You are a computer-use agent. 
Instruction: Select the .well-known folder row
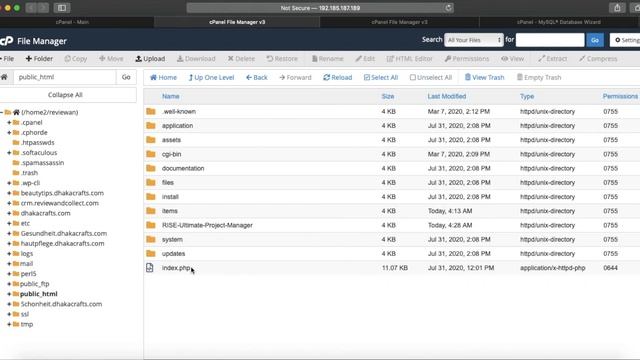[391, 111]
